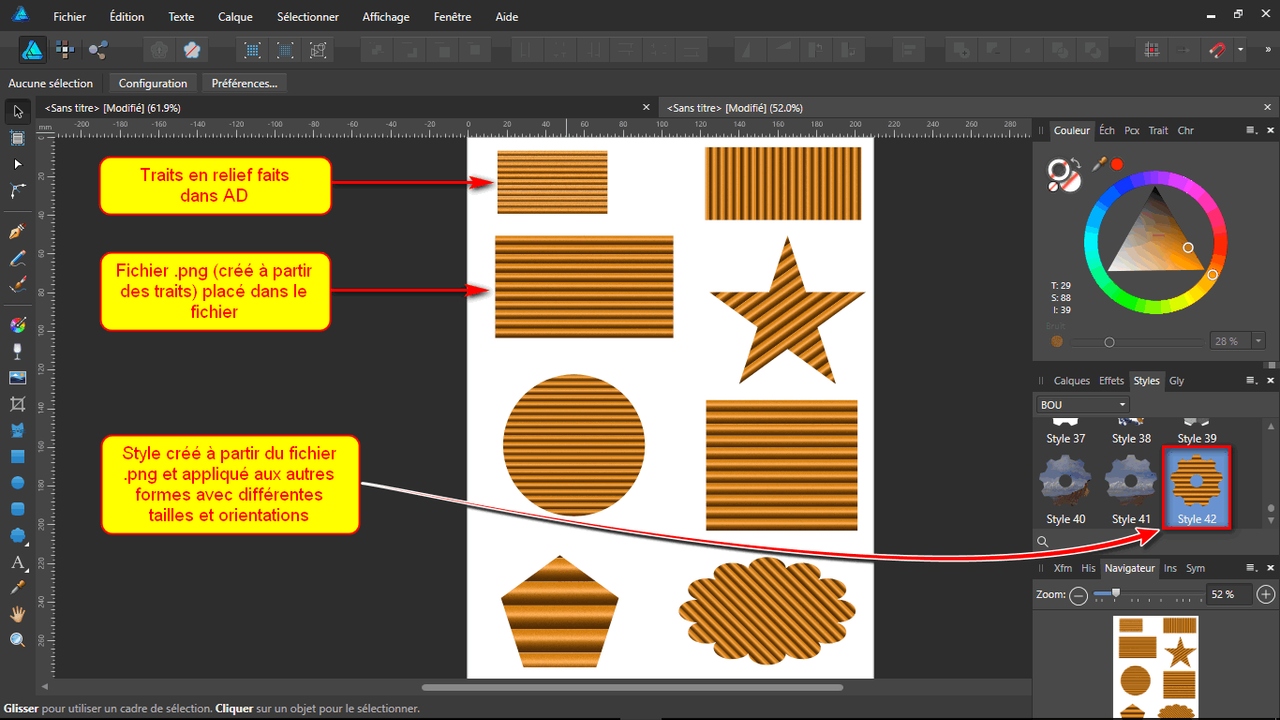Click the red recent color swatch
This screenshot has width=1280, height=720.
coord(1117,164)
